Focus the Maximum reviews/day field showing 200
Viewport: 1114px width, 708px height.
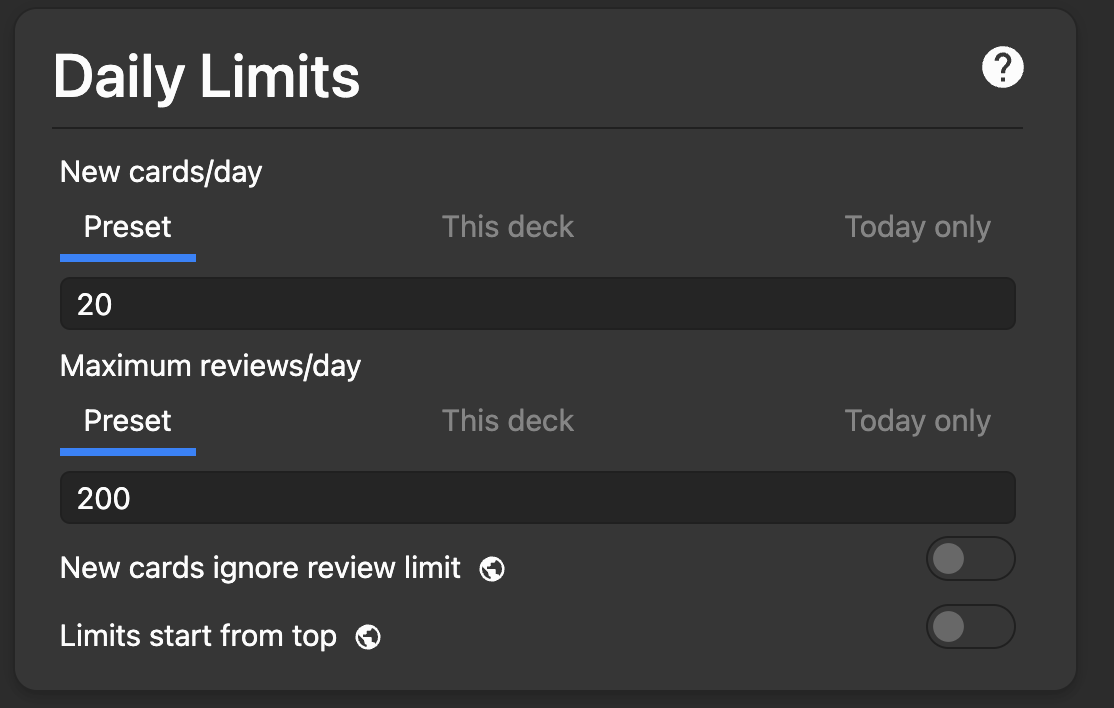click(x=538, y=498)
